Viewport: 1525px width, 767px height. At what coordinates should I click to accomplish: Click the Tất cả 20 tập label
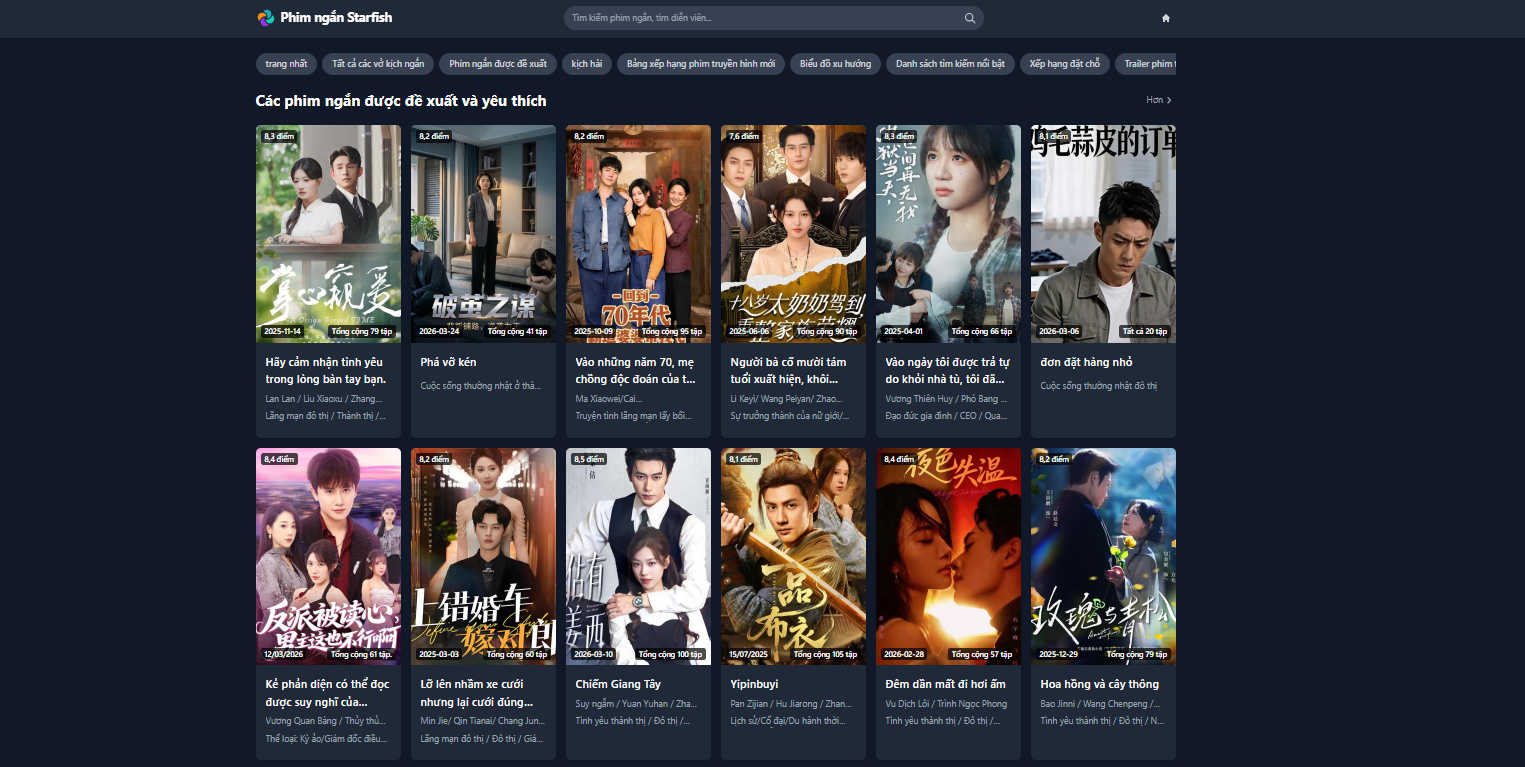(1146, 331)
